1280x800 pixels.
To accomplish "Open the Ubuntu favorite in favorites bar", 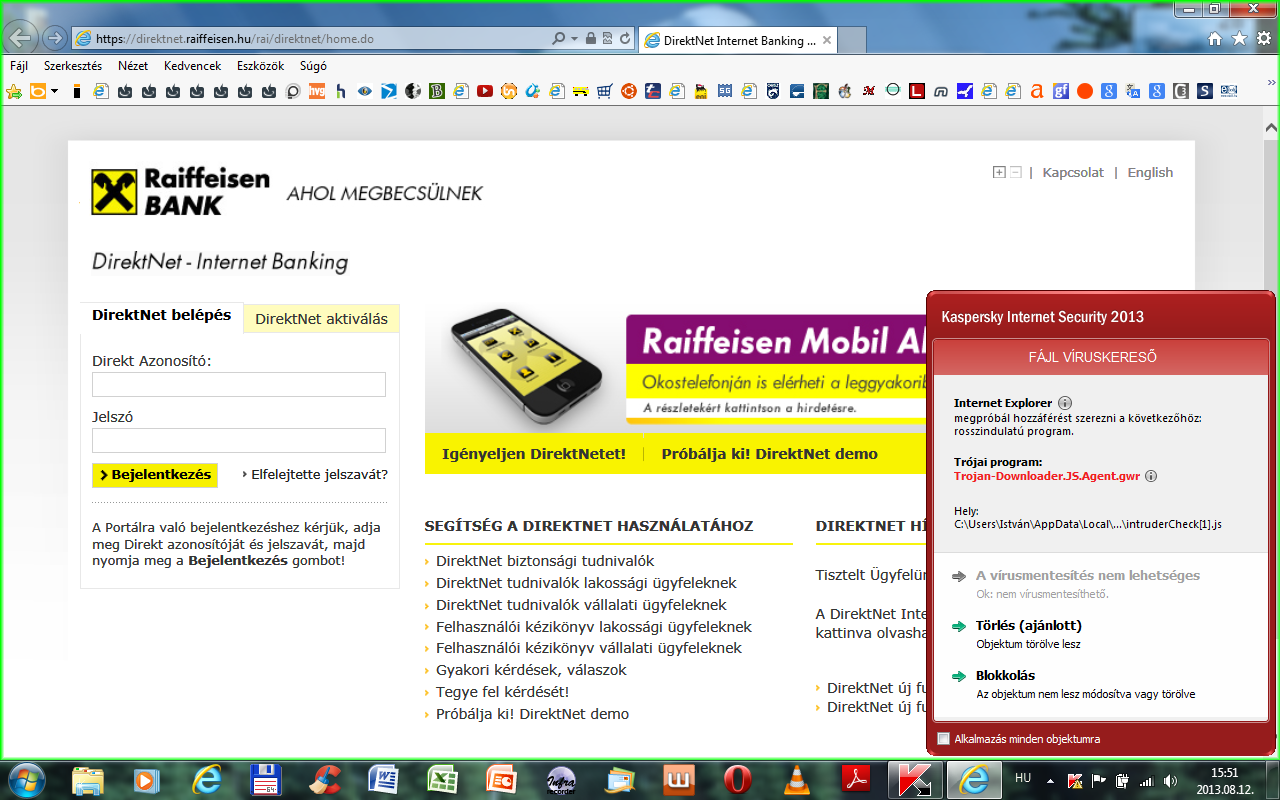I will point(629,91).
